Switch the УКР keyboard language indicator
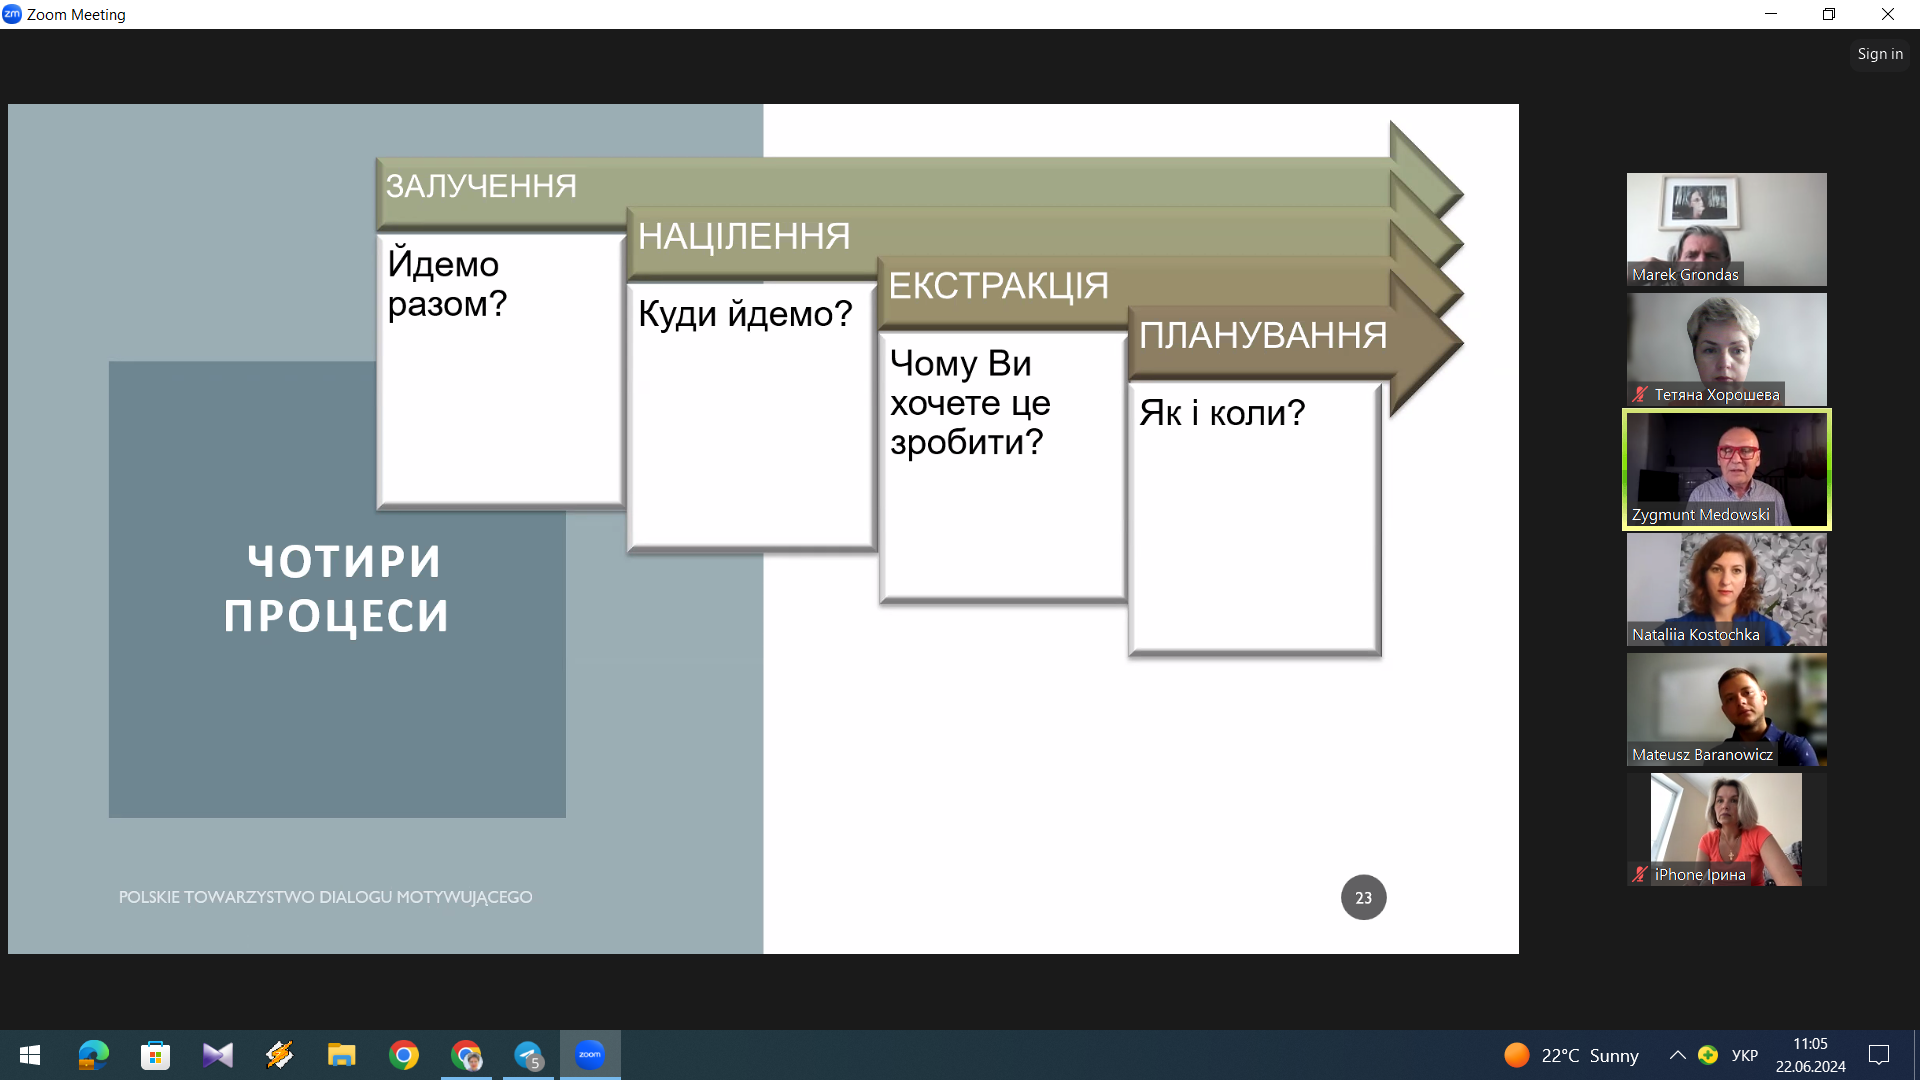The width and height of the screenshot is (1920, 1080). tap(1744, 1055)
